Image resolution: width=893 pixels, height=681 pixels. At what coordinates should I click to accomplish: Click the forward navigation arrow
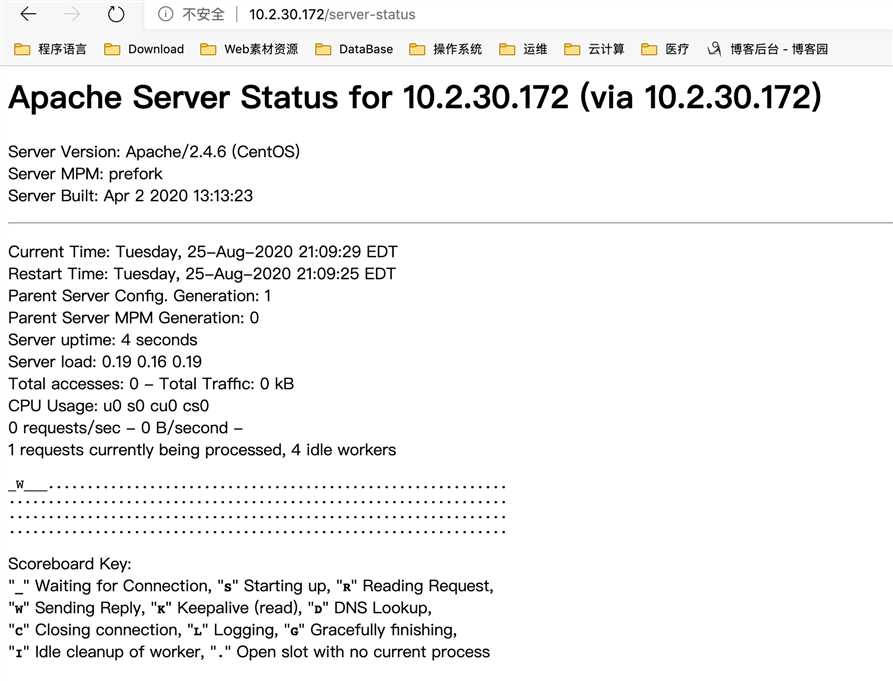tap(72, 14)
